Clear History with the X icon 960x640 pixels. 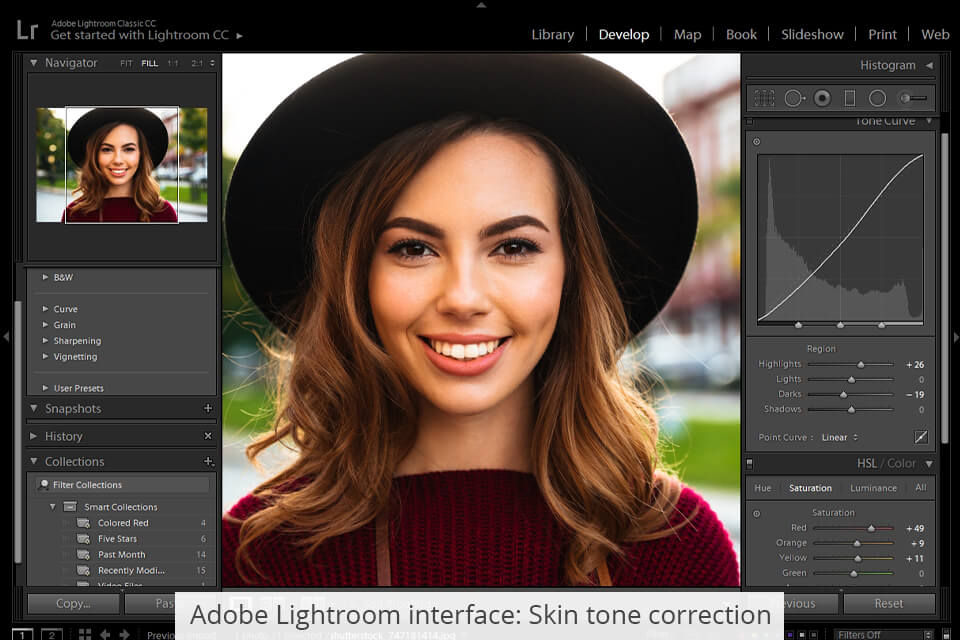click(x=208, y=436)
